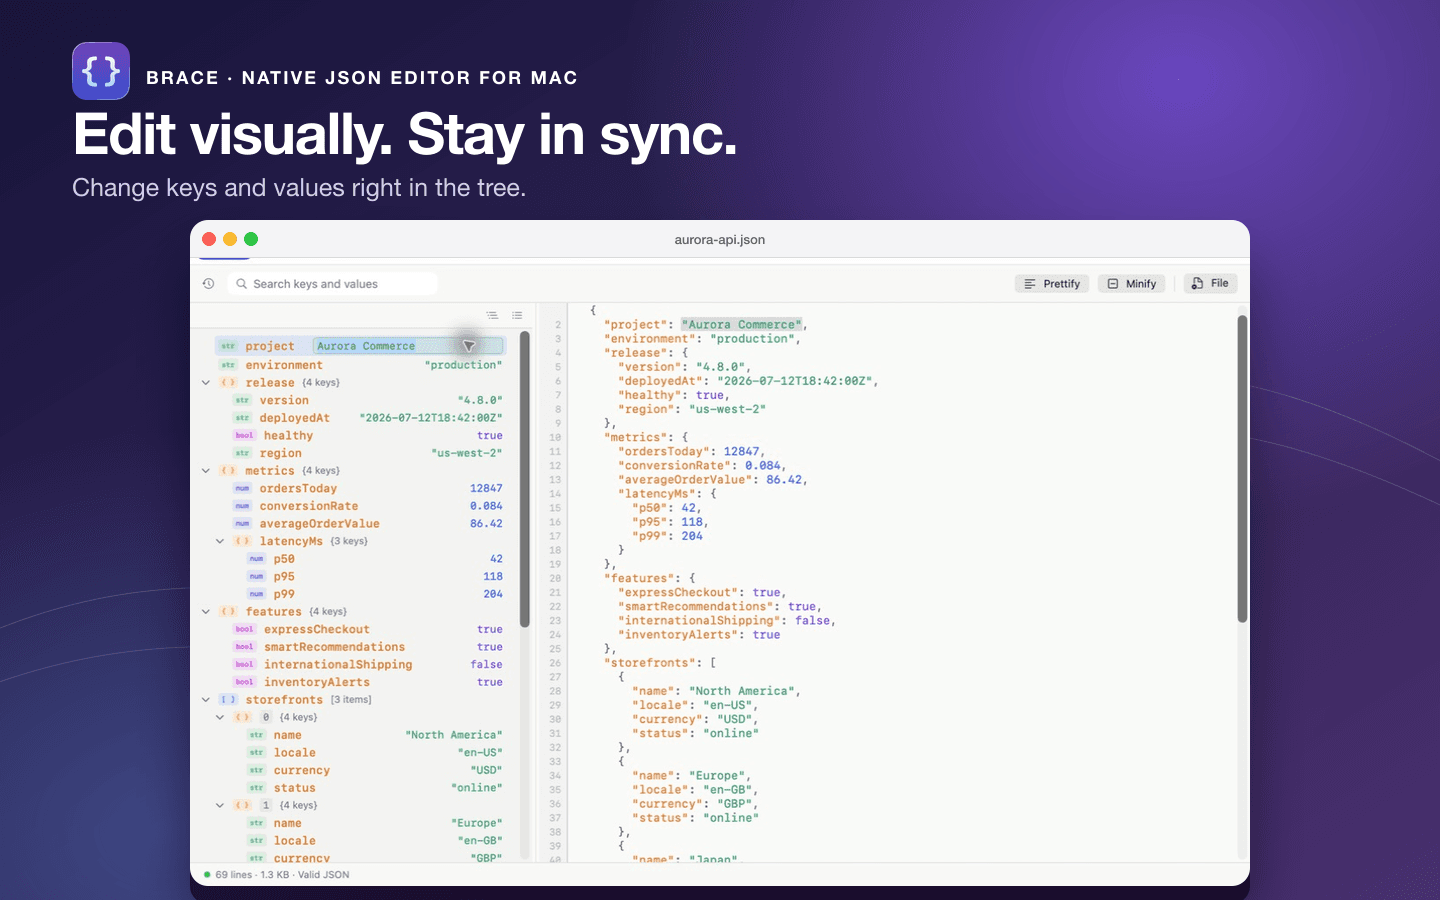Click the "production" value in tree

coord(464,365)
